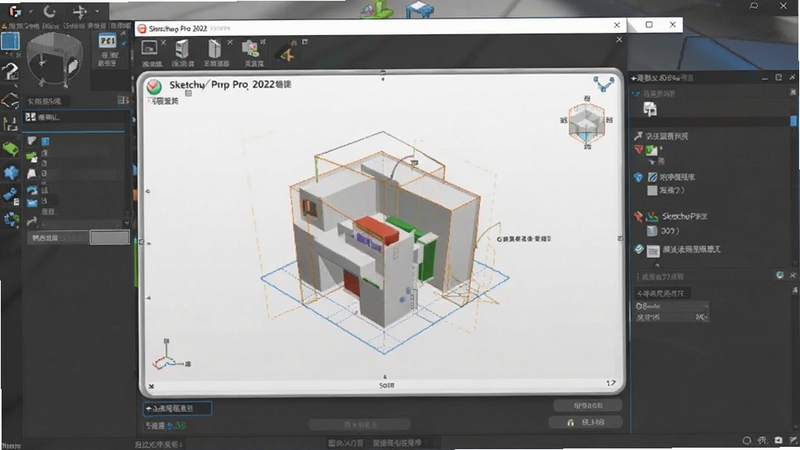Click the red cabinet in the 3D model
This screenshot has width=800, height=450.
coord(377,230)
